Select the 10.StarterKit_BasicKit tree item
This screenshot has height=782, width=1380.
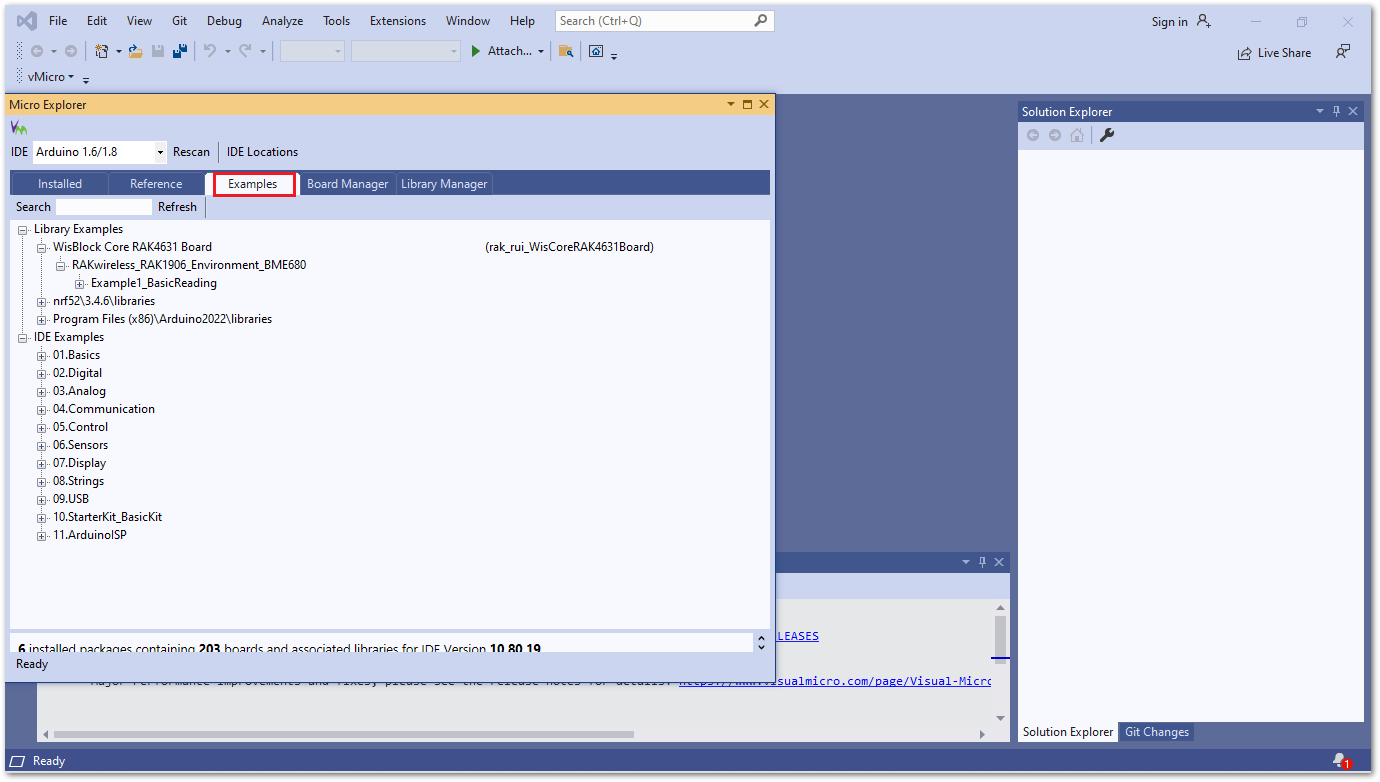[107, 517]
